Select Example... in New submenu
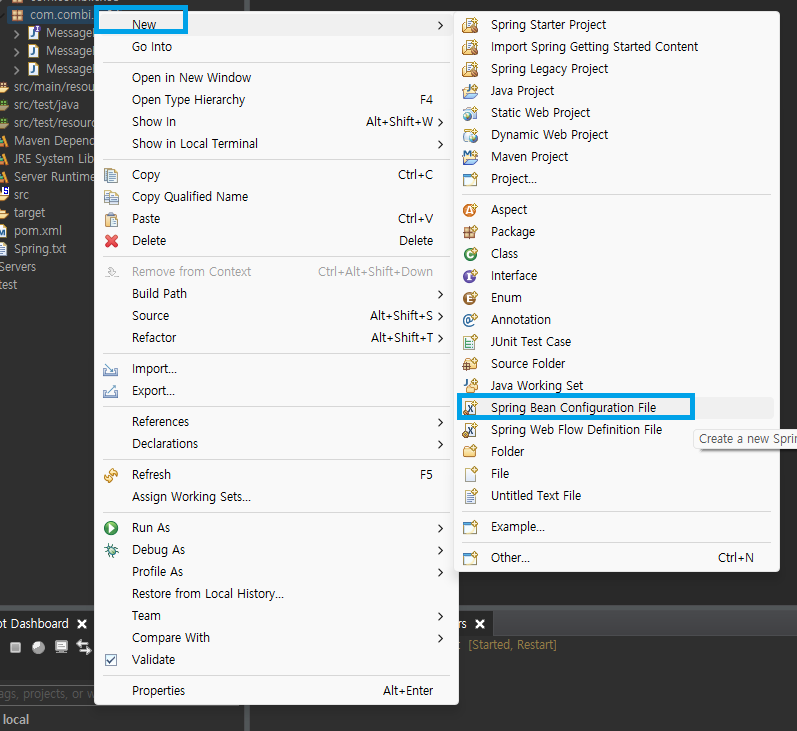Screen dimensions: 797x731 (618, 527)
